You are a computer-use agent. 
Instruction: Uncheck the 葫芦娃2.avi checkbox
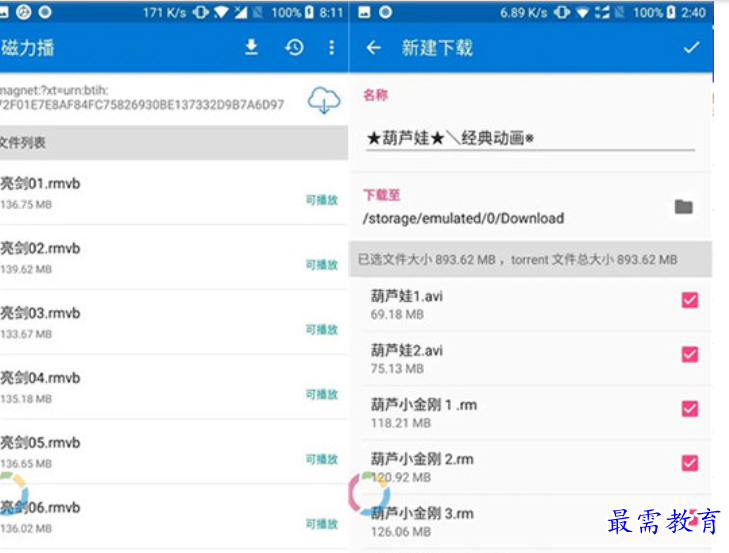tap(690, 354)
